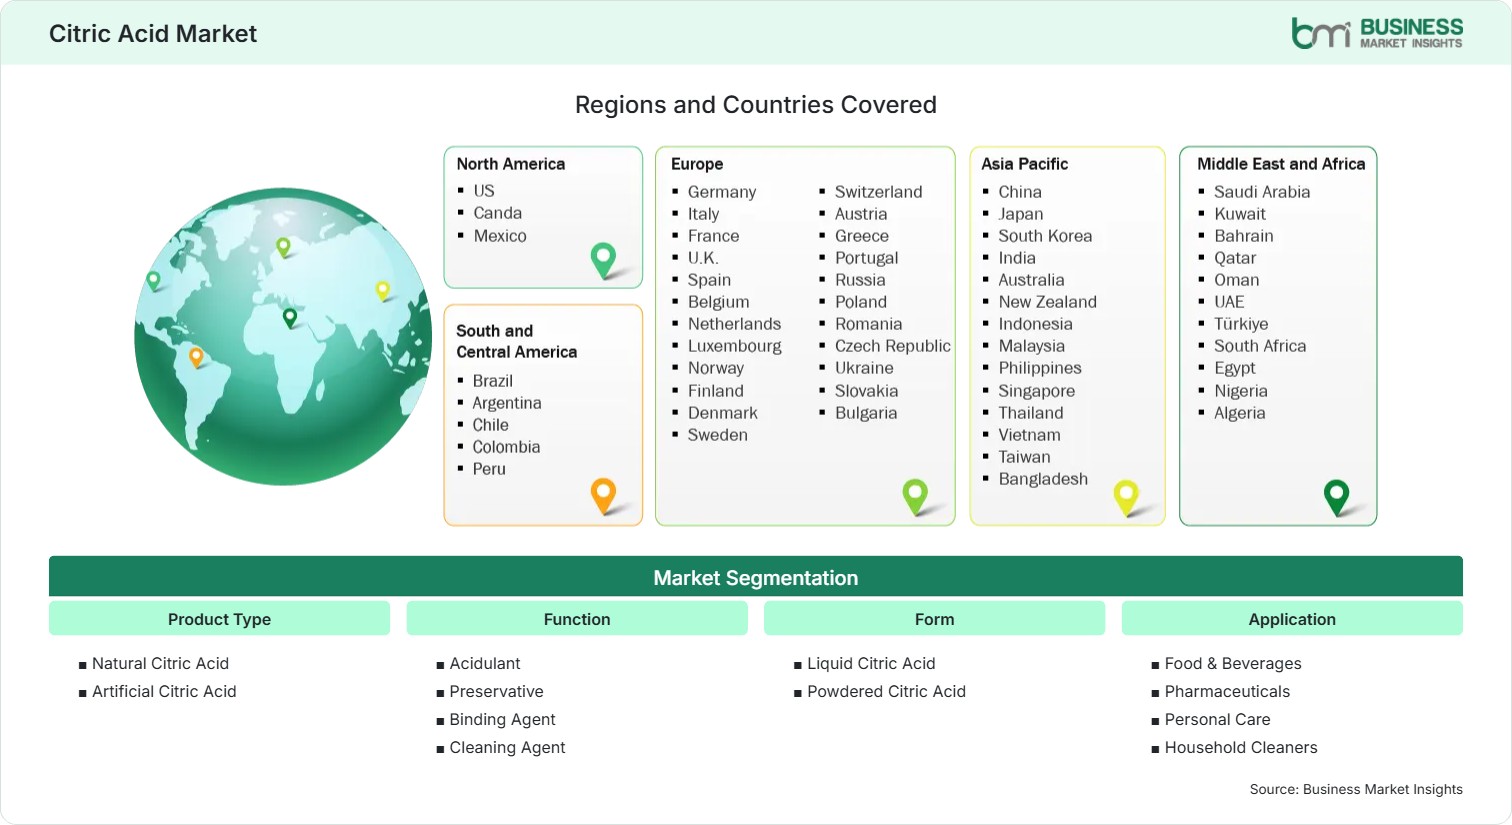Select the Product Type segmentation header
This screenshot has width=1512, height=825.
pos(219,619)
